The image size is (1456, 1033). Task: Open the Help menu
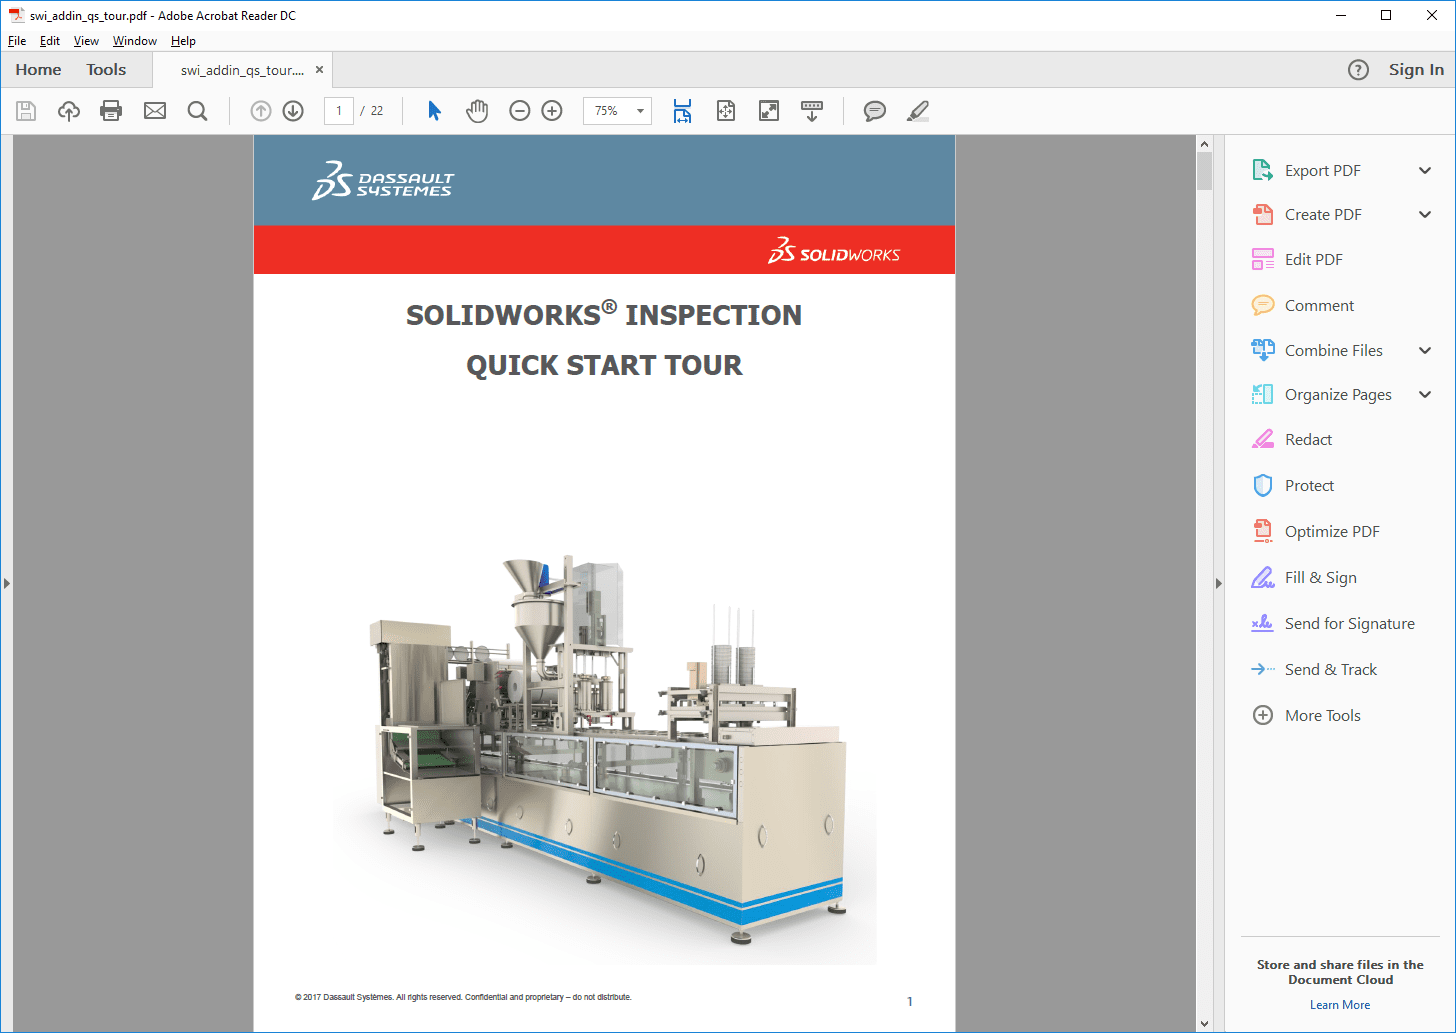(x=183, y=41)
